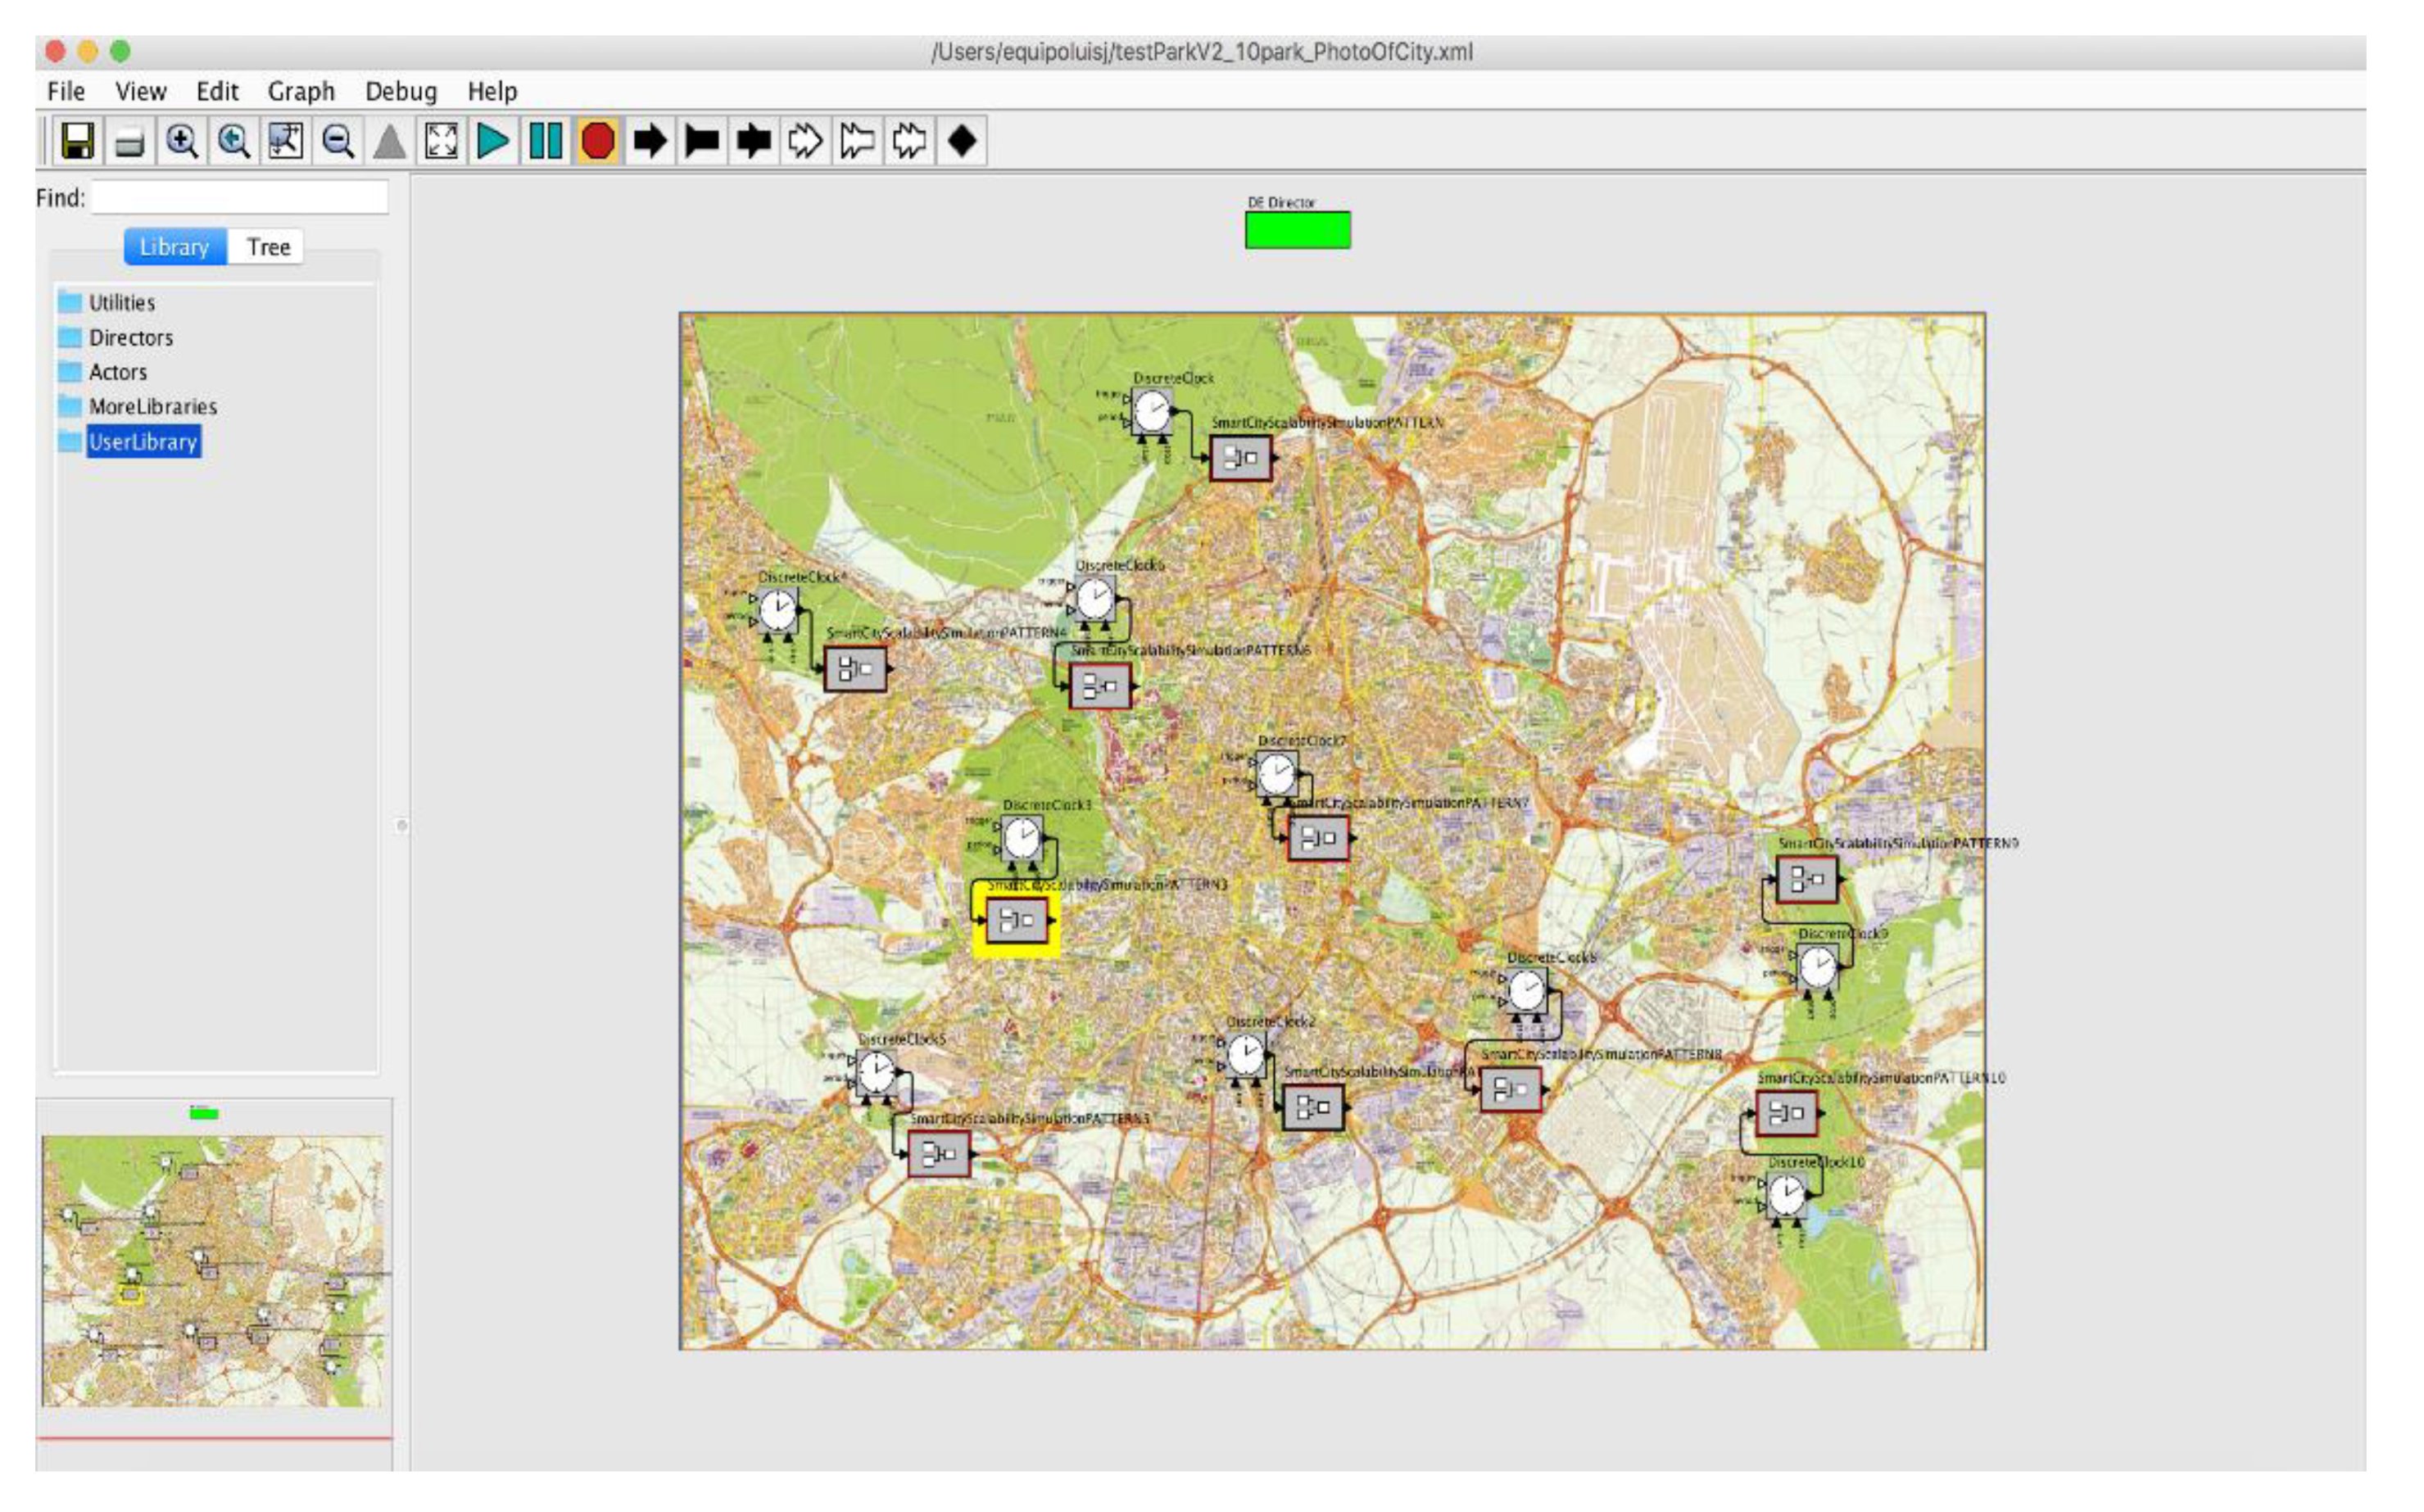Click the black diamond toolbar icon
The height and width of the screenshot is (1512, 2424).
pos(962,141)
